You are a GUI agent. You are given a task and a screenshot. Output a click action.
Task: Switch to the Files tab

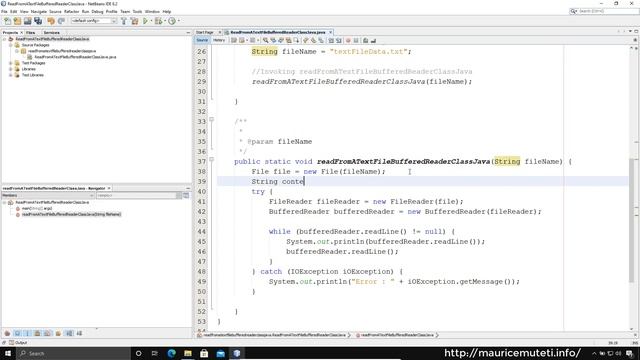pos(31,33)
